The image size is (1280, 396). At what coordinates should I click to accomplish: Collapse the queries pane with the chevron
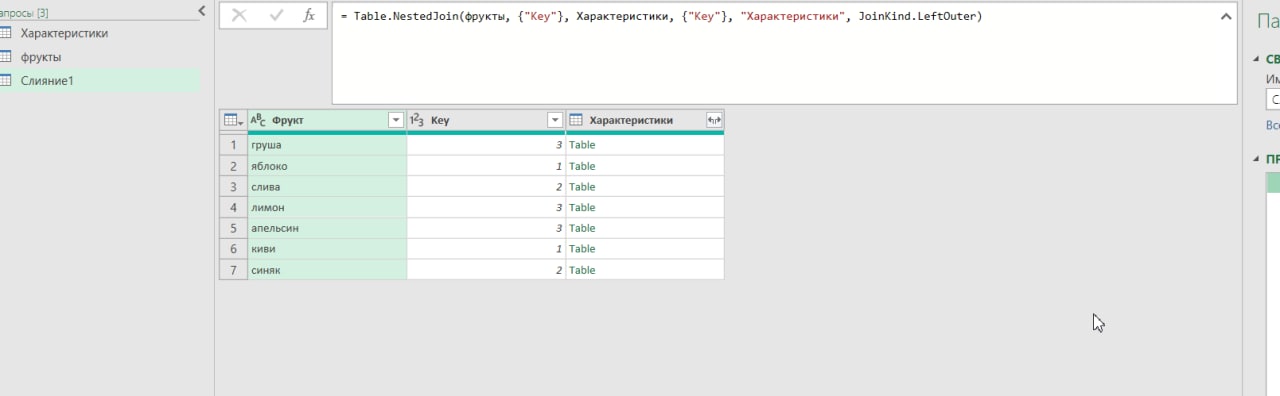pos(202,10)
